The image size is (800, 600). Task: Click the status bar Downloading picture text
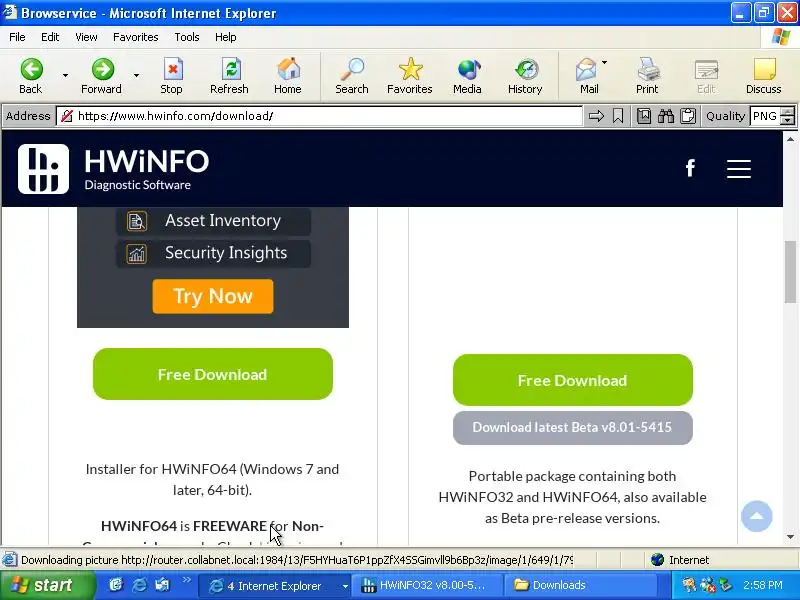(x=296, y=560)
